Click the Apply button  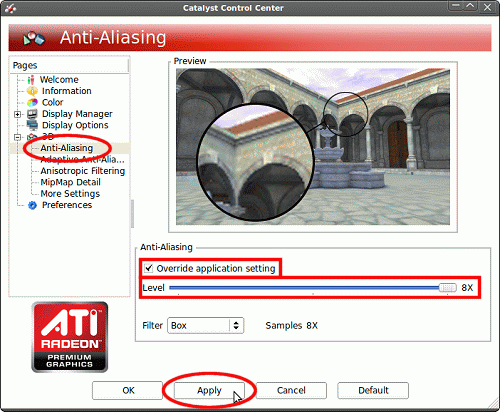[x=209, y=390]
